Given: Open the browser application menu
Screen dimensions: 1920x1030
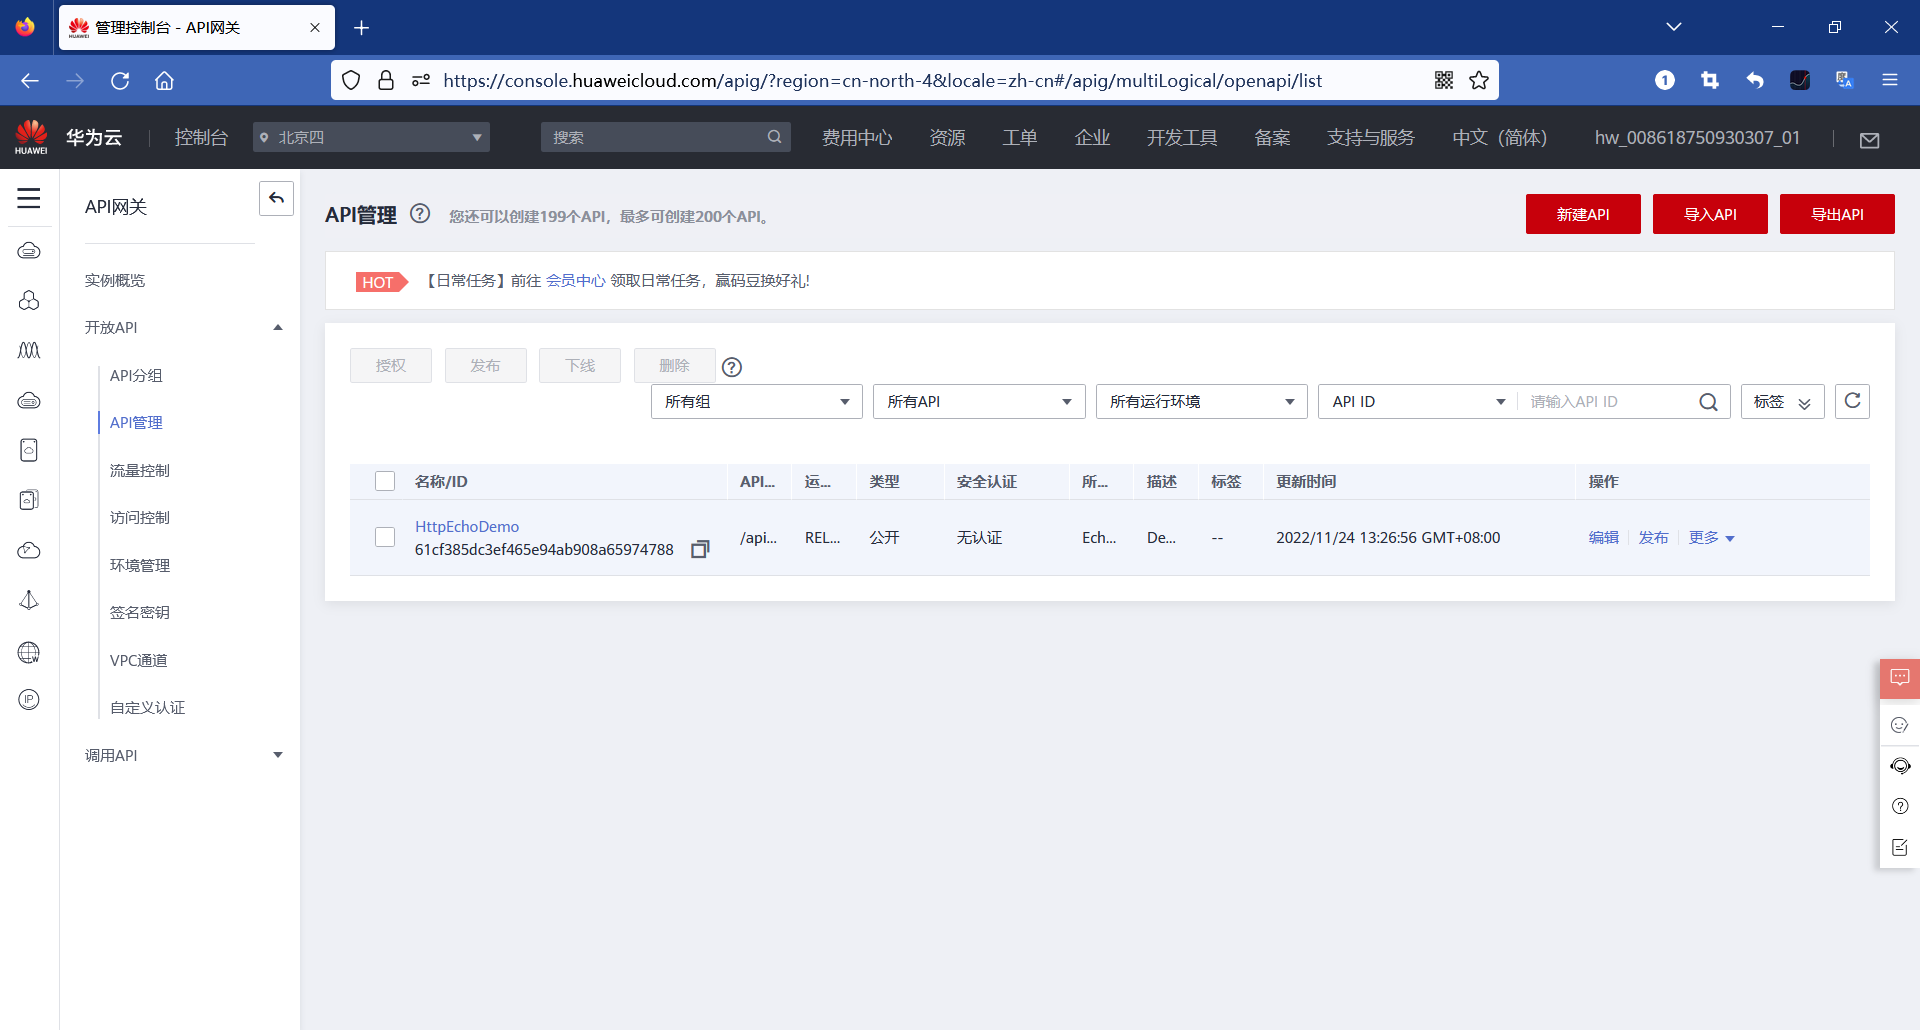Looking at the screenshot, I should coord(1890,80).
